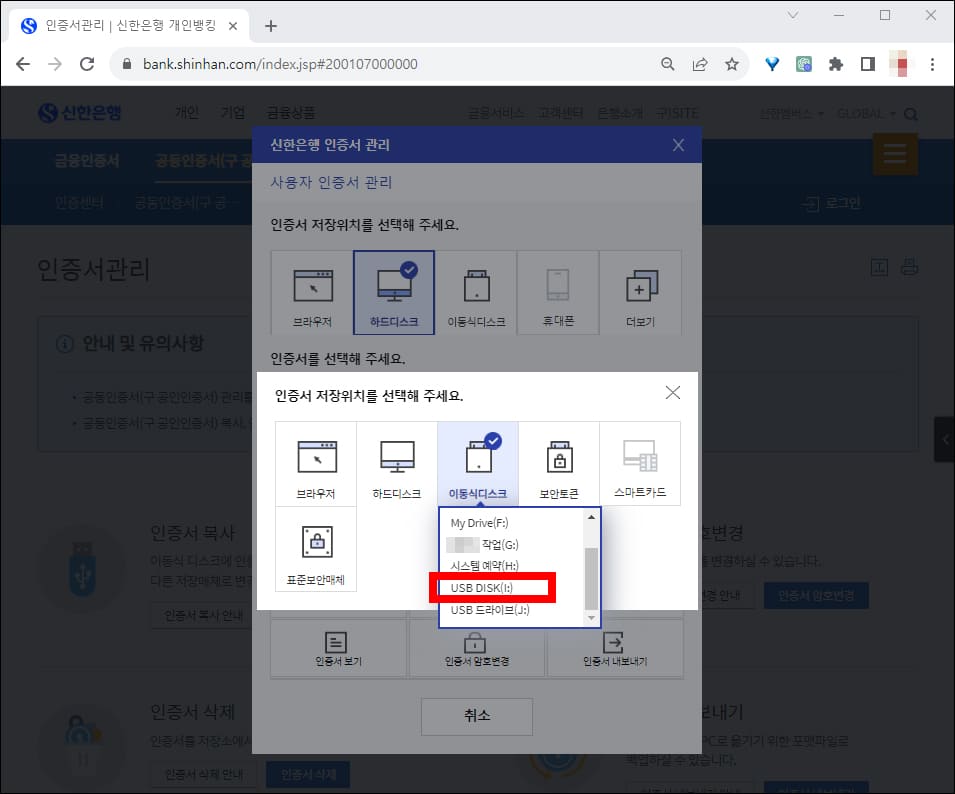Select the 스마트카드 (smart card) storage icon
The image size is (955, 794).
tap(639, 463)
